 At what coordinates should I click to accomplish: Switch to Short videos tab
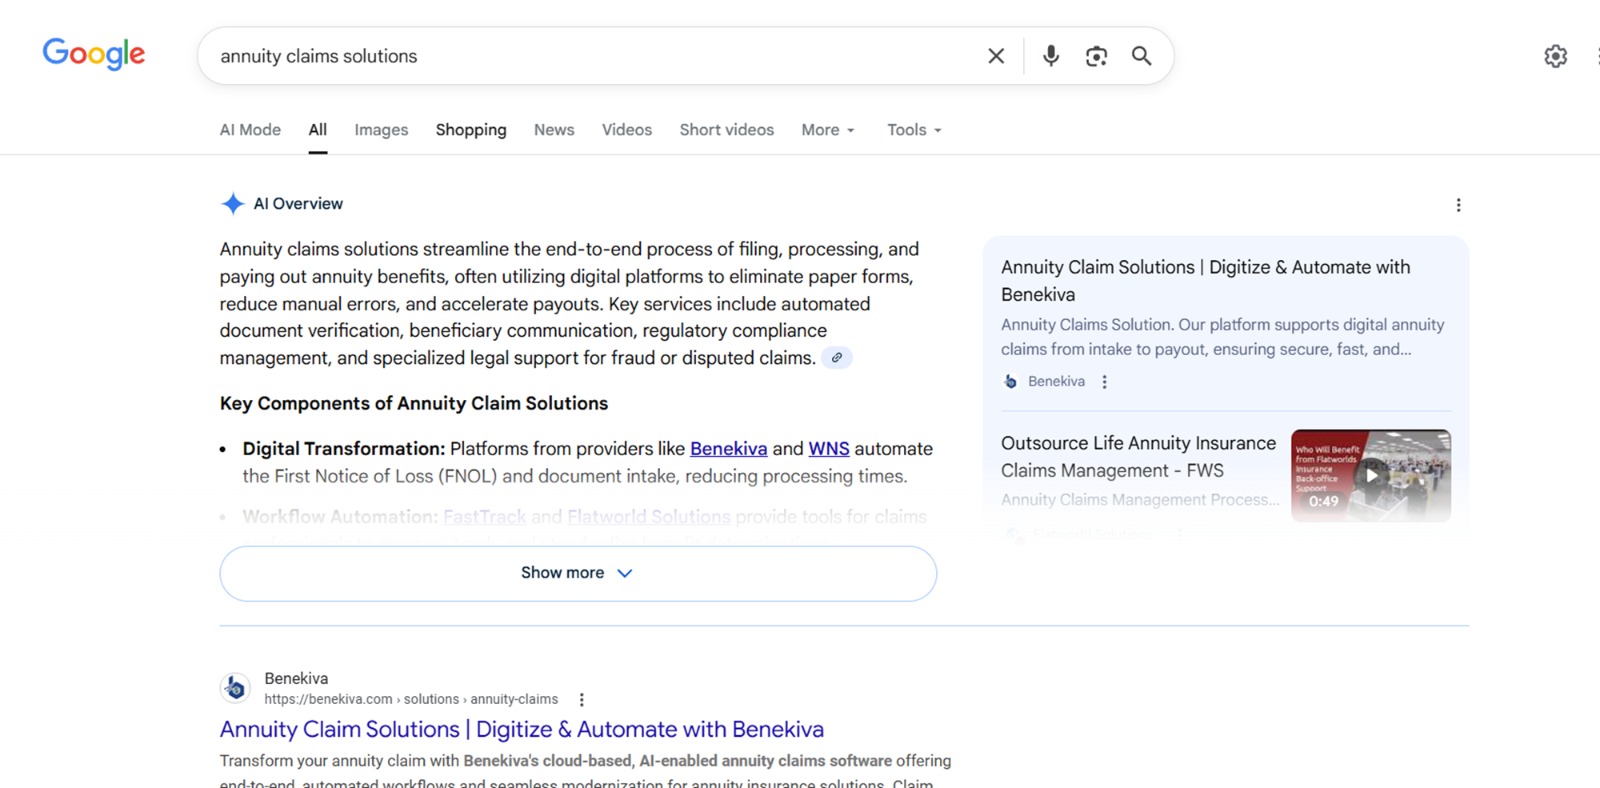tap(727, 130)
